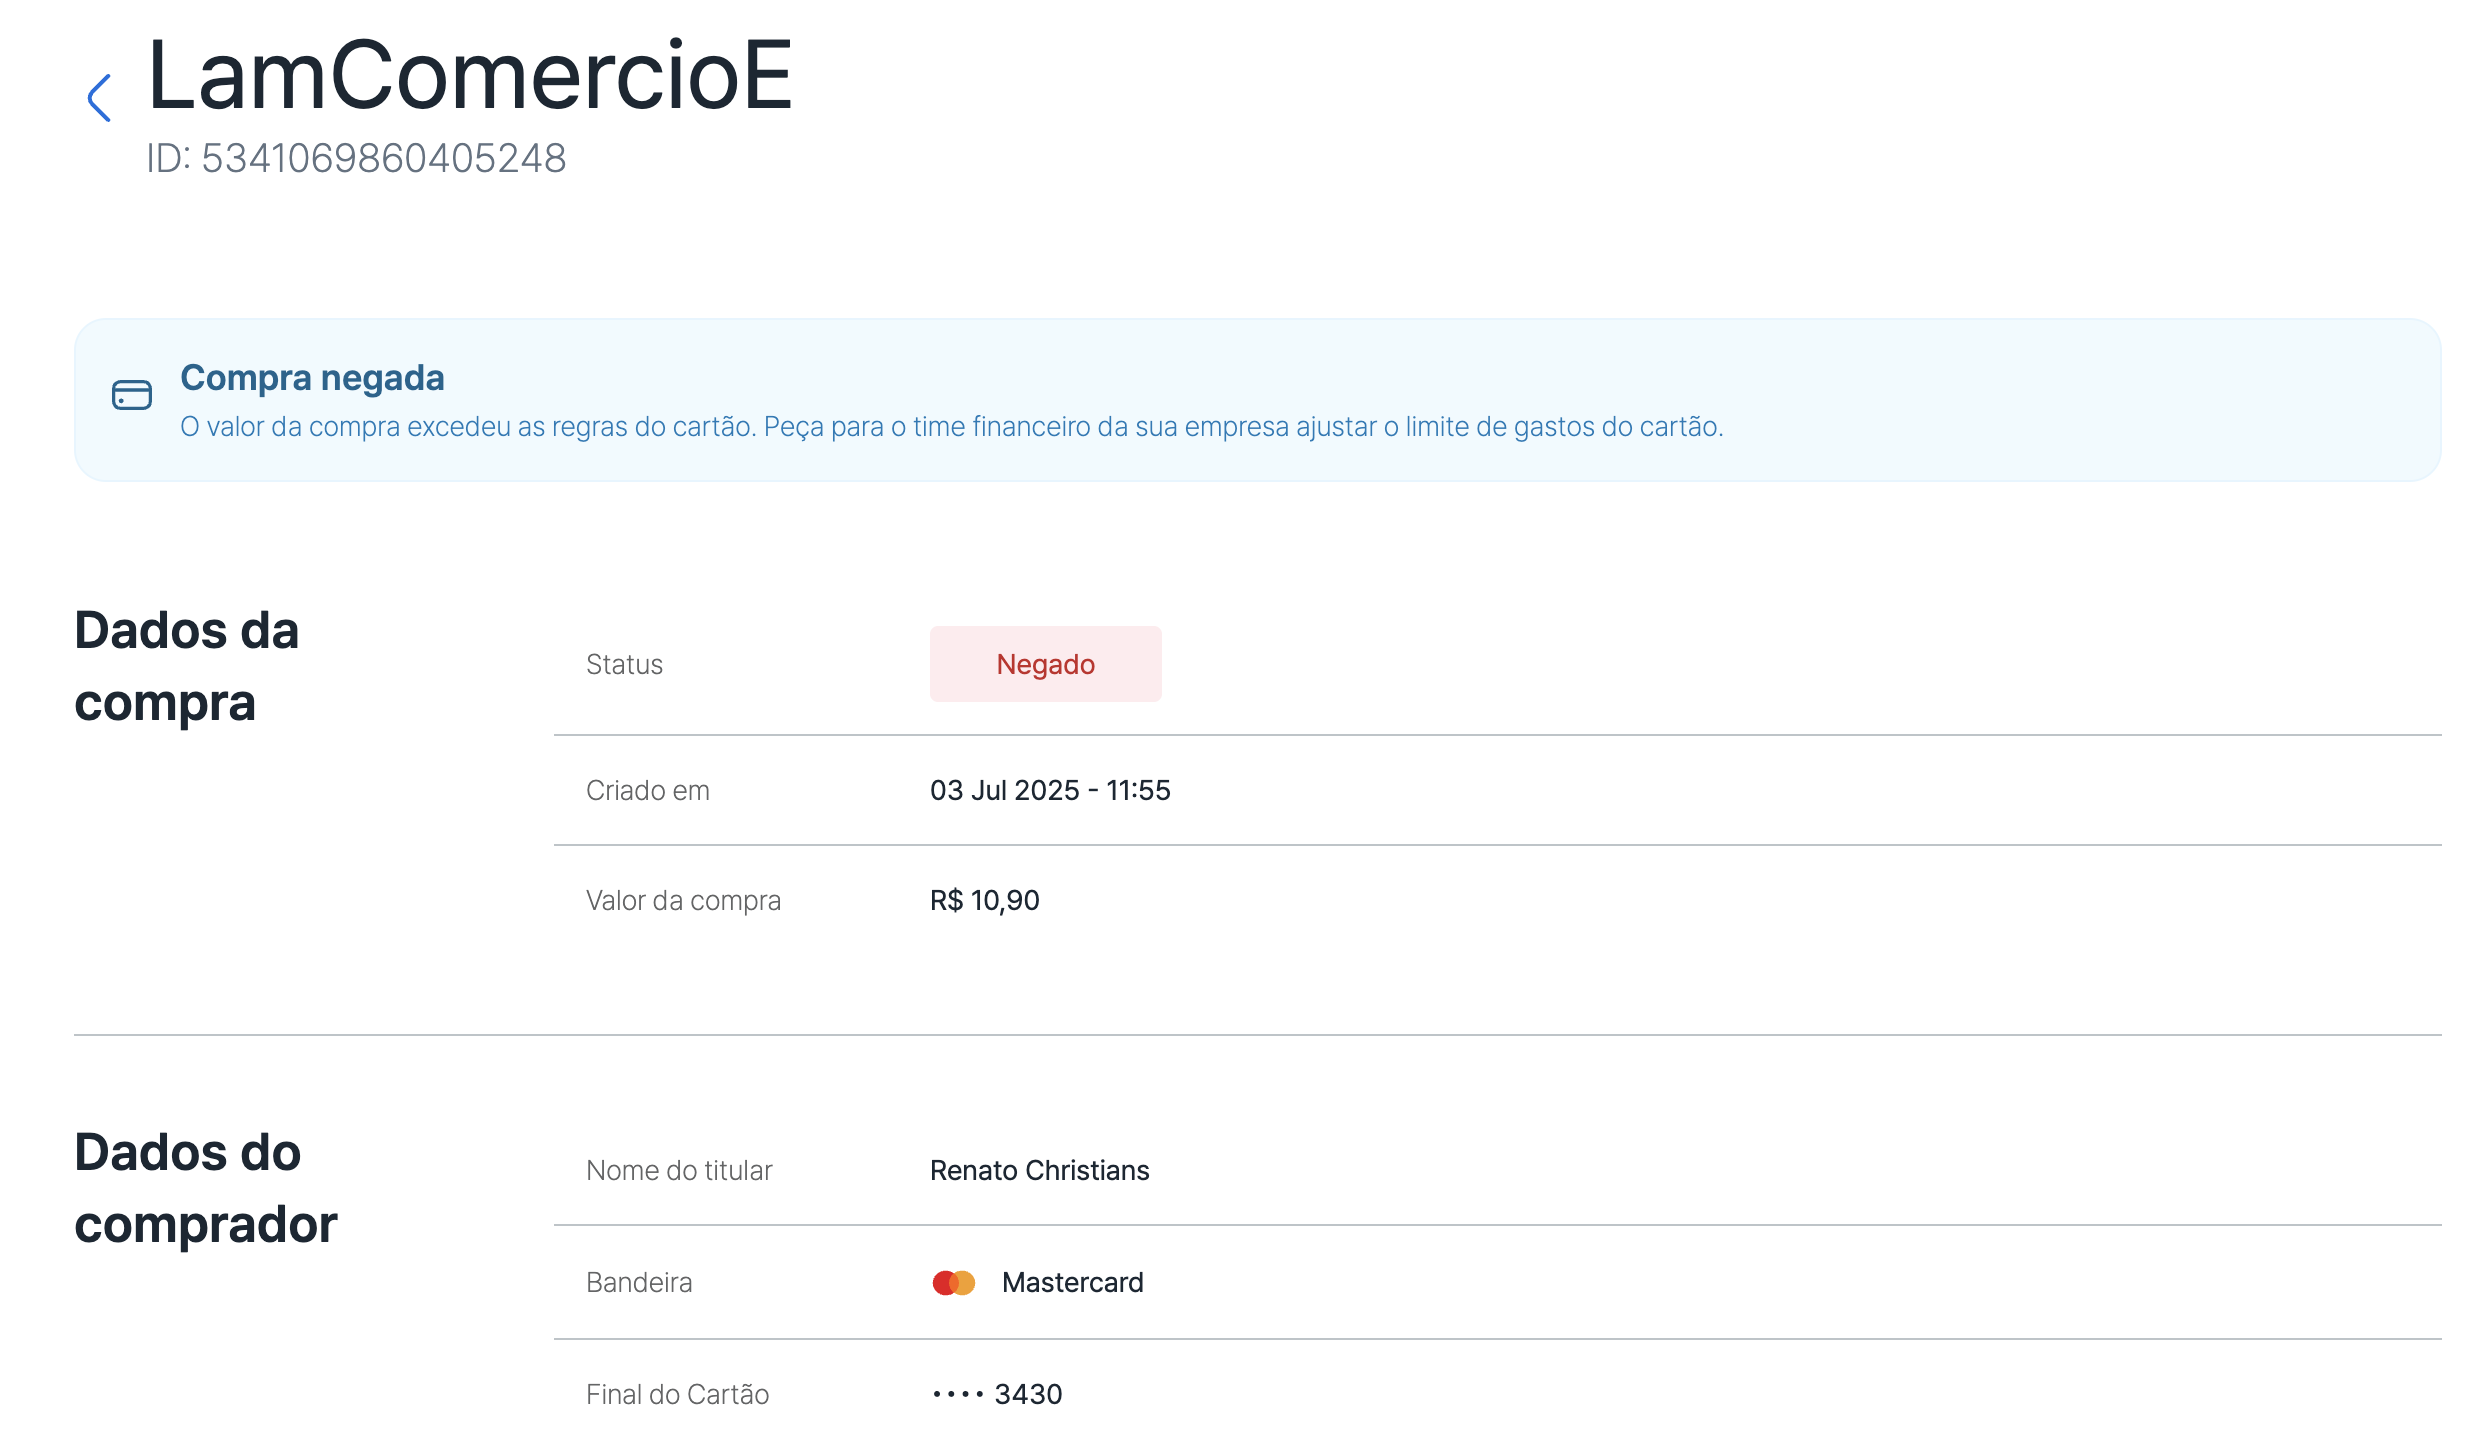Click the banner message about card rules
Viewport: 2478px width, 1456px height.
951,427
